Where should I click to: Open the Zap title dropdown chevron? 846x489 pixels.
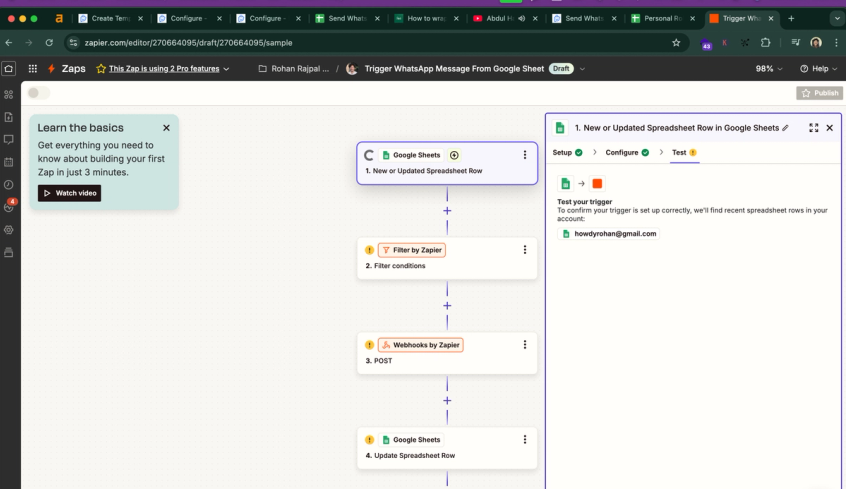(x=582, y=69)
